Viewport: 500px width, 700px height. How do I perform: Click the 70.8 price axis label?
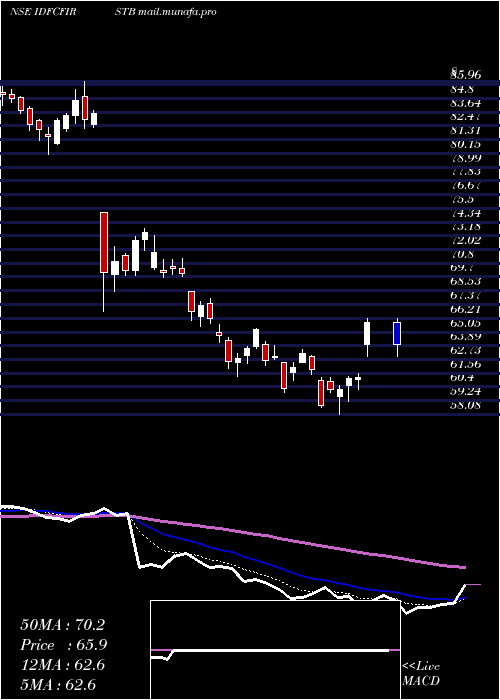461,254
